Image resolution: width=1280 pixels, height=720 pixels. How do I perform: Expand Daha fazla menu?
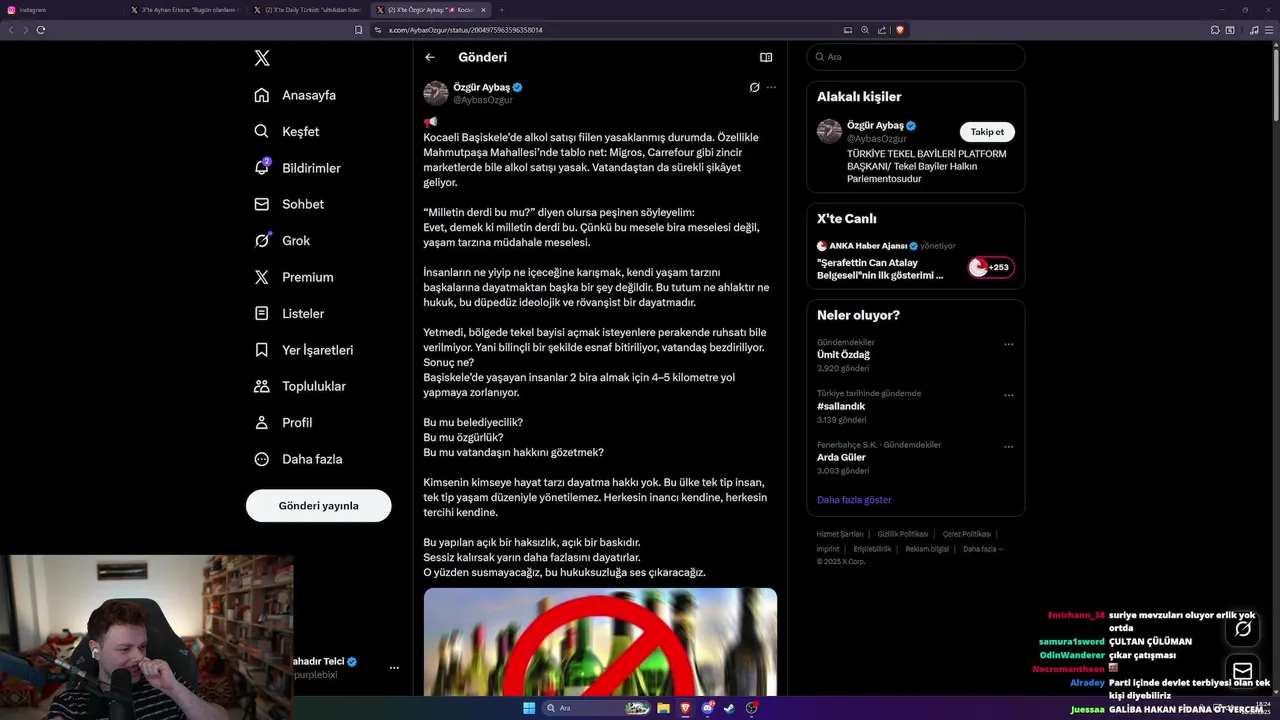298,459
